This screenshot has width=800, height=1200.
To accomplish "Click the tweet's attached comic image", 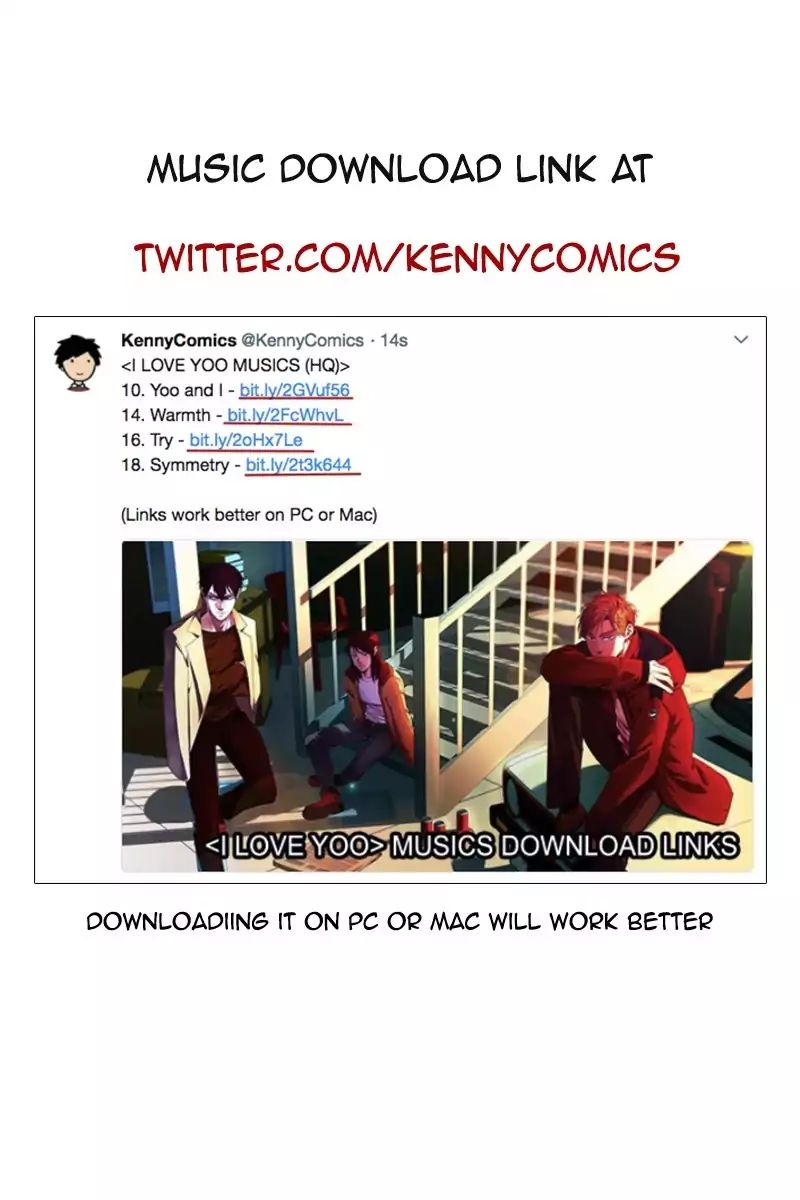I will pyautogui.click(x=437, y=706).
